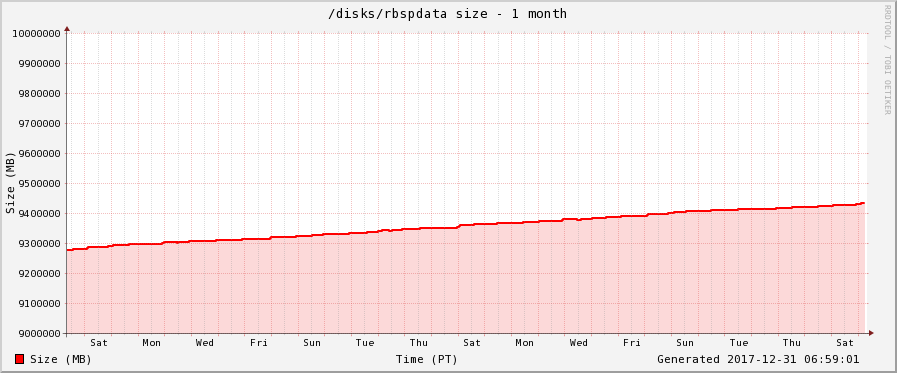
Task: Click the first 'Fri' x-axis label
Action: 259,343
